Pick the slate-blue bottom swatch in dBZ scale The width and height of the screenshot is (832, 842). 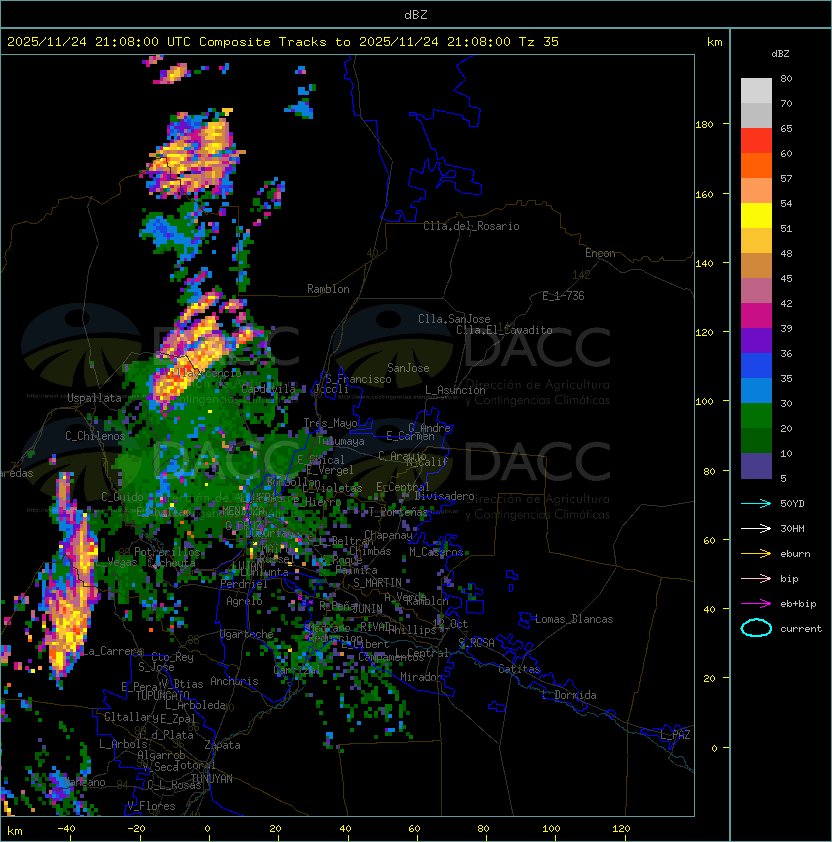(756, 466)
